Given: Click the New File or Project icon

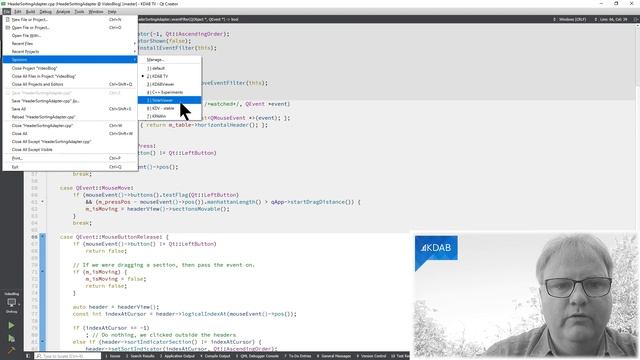Looking at the screenshot, I should [7, 20].
